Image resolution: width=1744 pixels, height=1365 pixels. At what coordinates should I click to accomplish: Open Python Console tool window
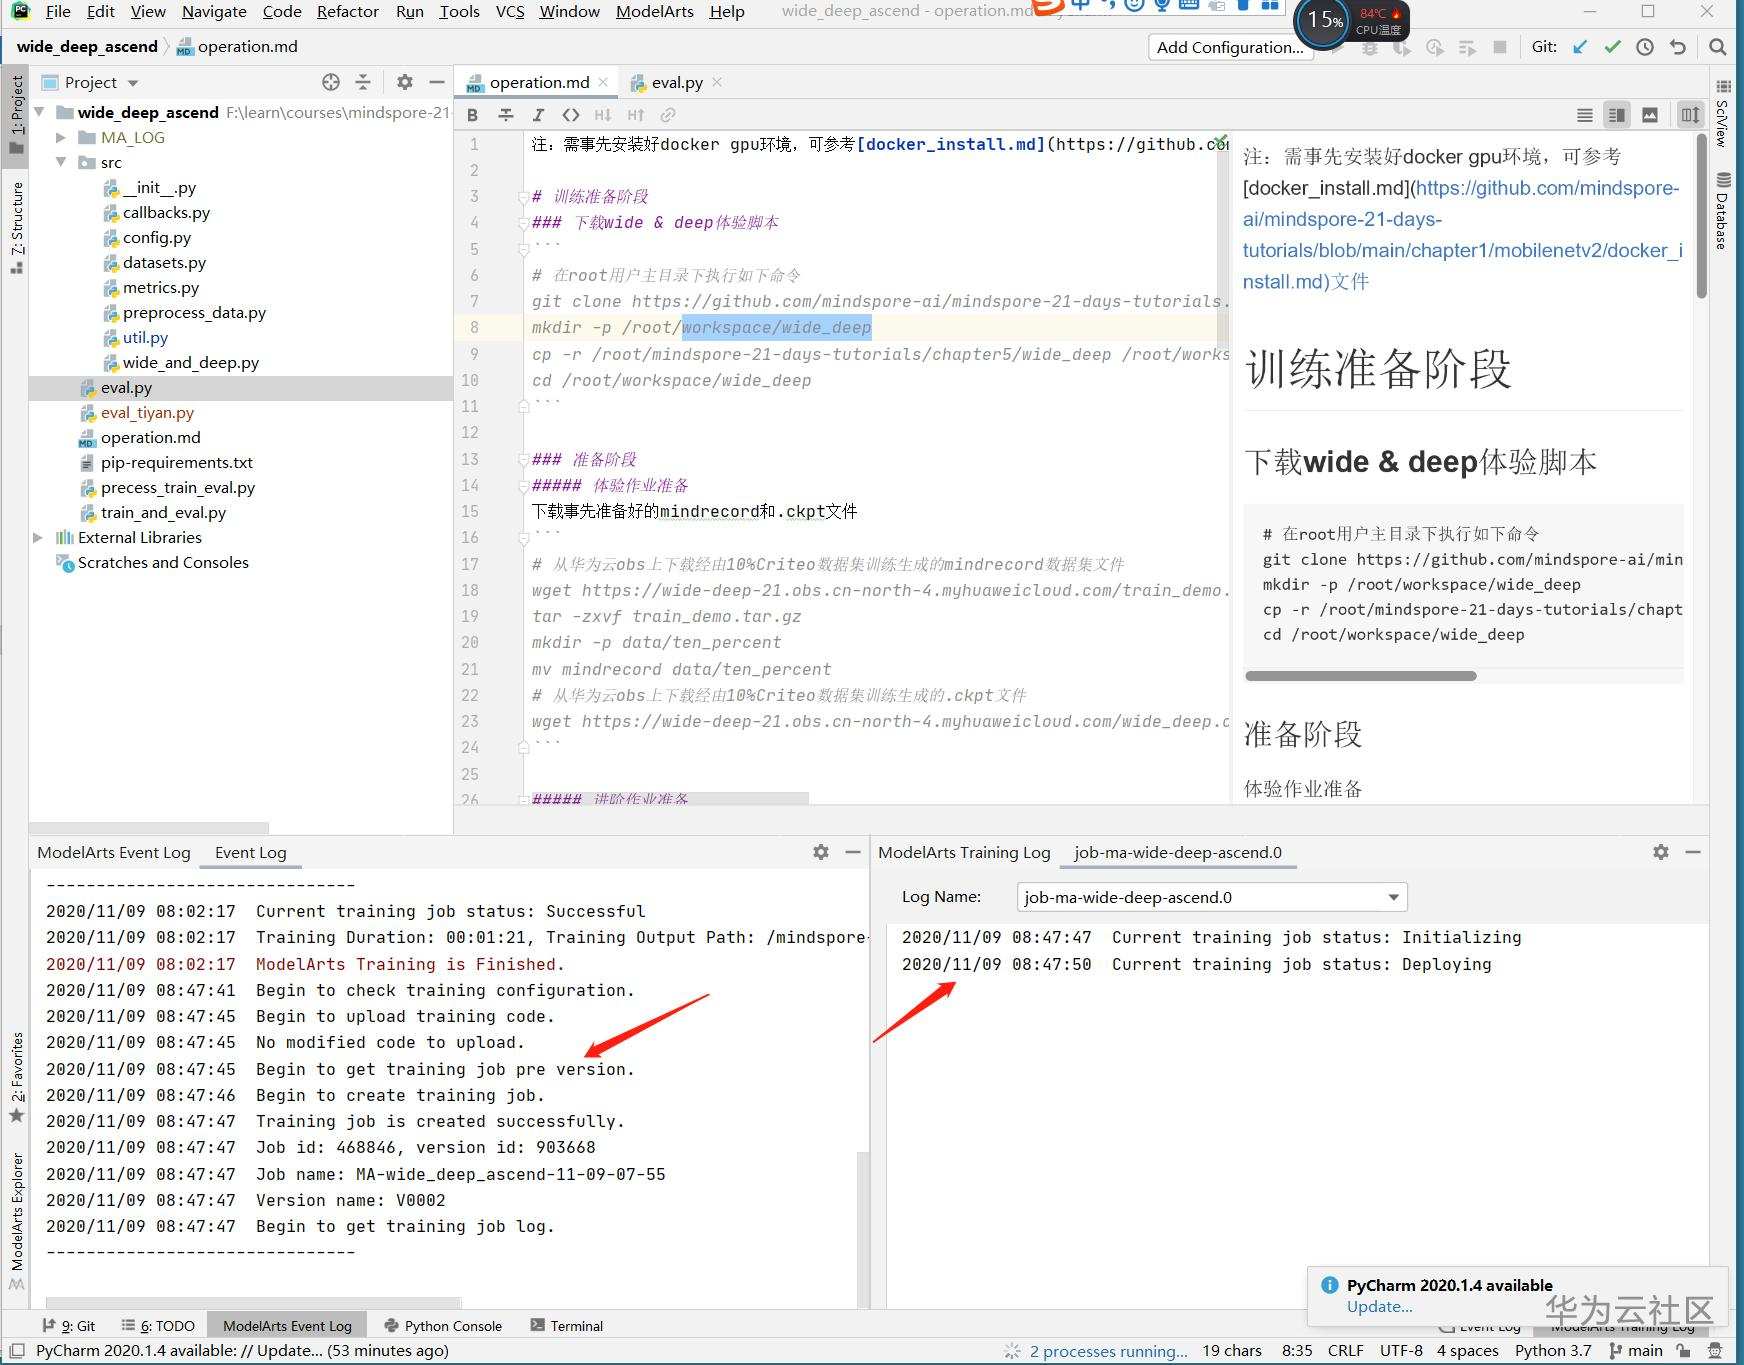[443, 1326]
